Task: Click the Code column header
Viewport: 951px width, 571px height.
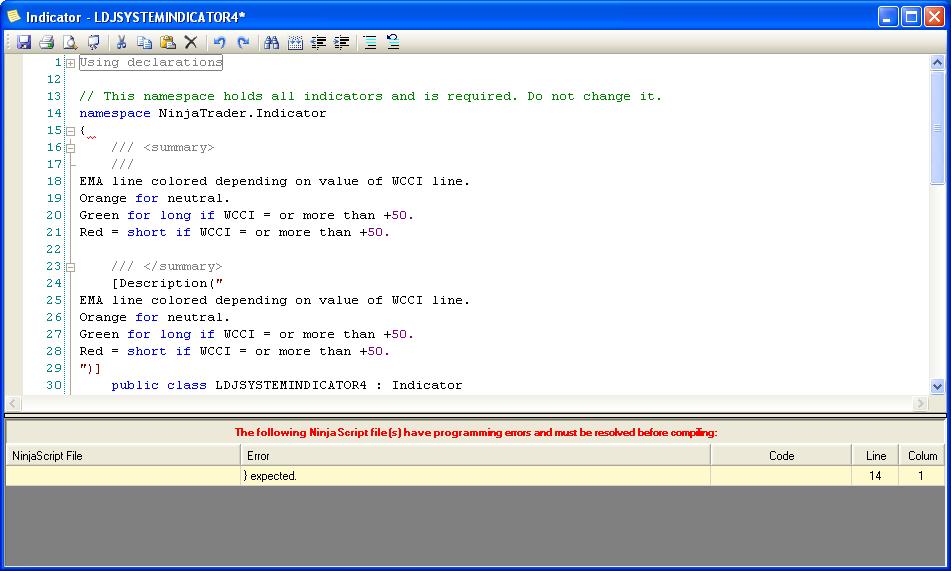Action: (781, 456)
